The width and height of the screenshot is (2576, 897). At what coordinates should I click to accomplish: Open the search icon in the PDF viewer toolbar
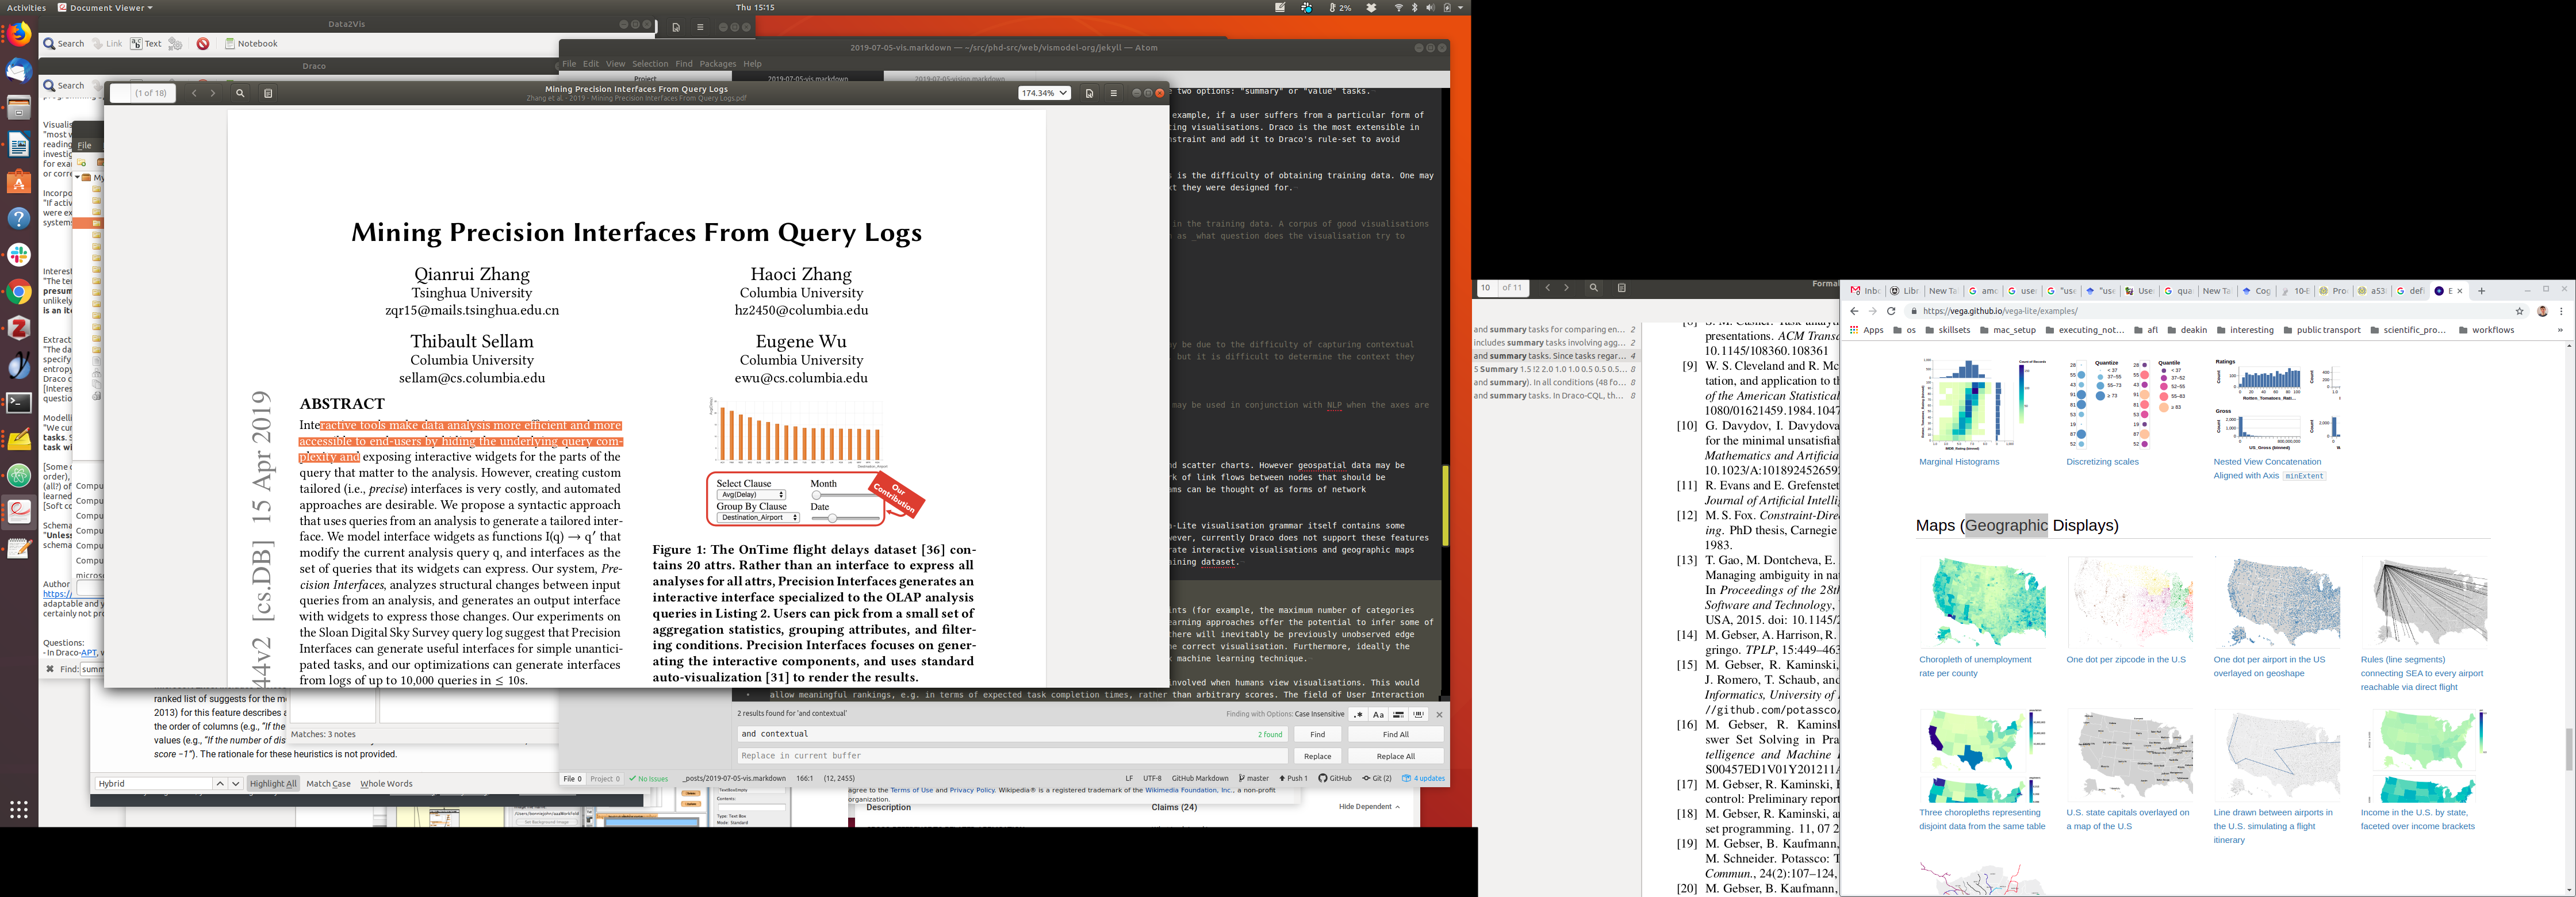pos(240,93)
